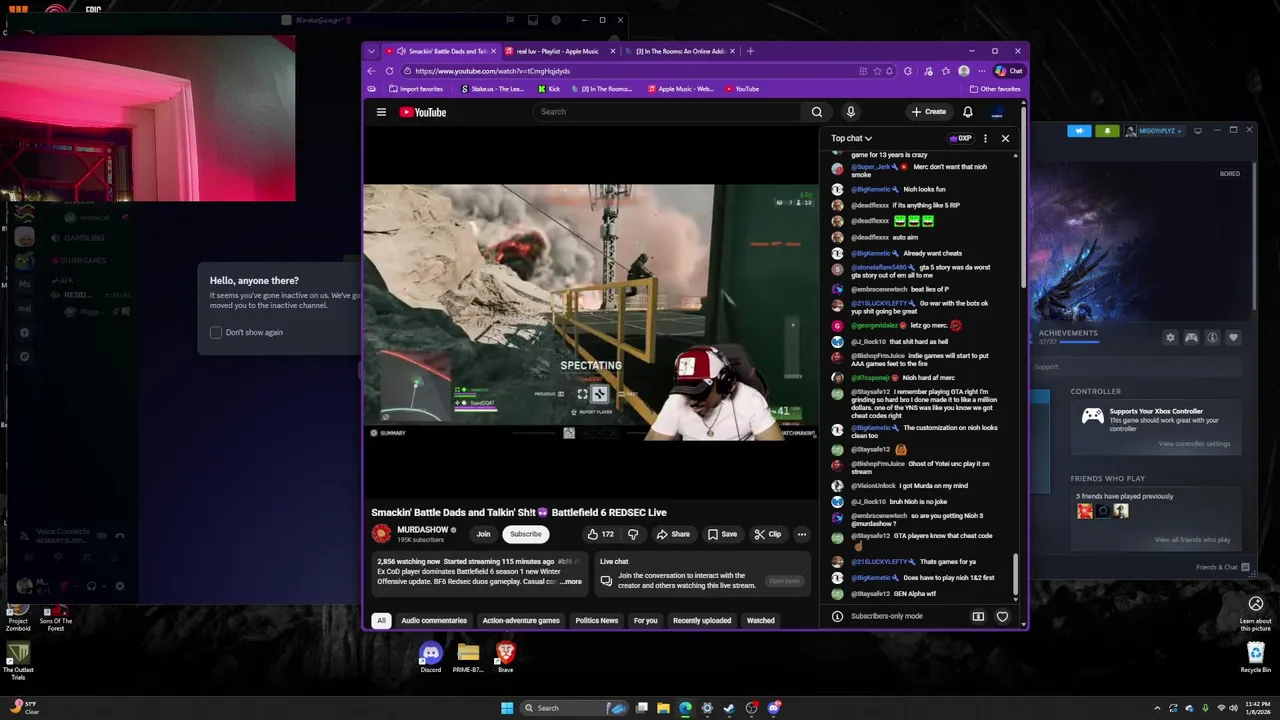1280x720 pixels.
Task: Select Action-adventure games chip
Action: click(x=521, y=620)
